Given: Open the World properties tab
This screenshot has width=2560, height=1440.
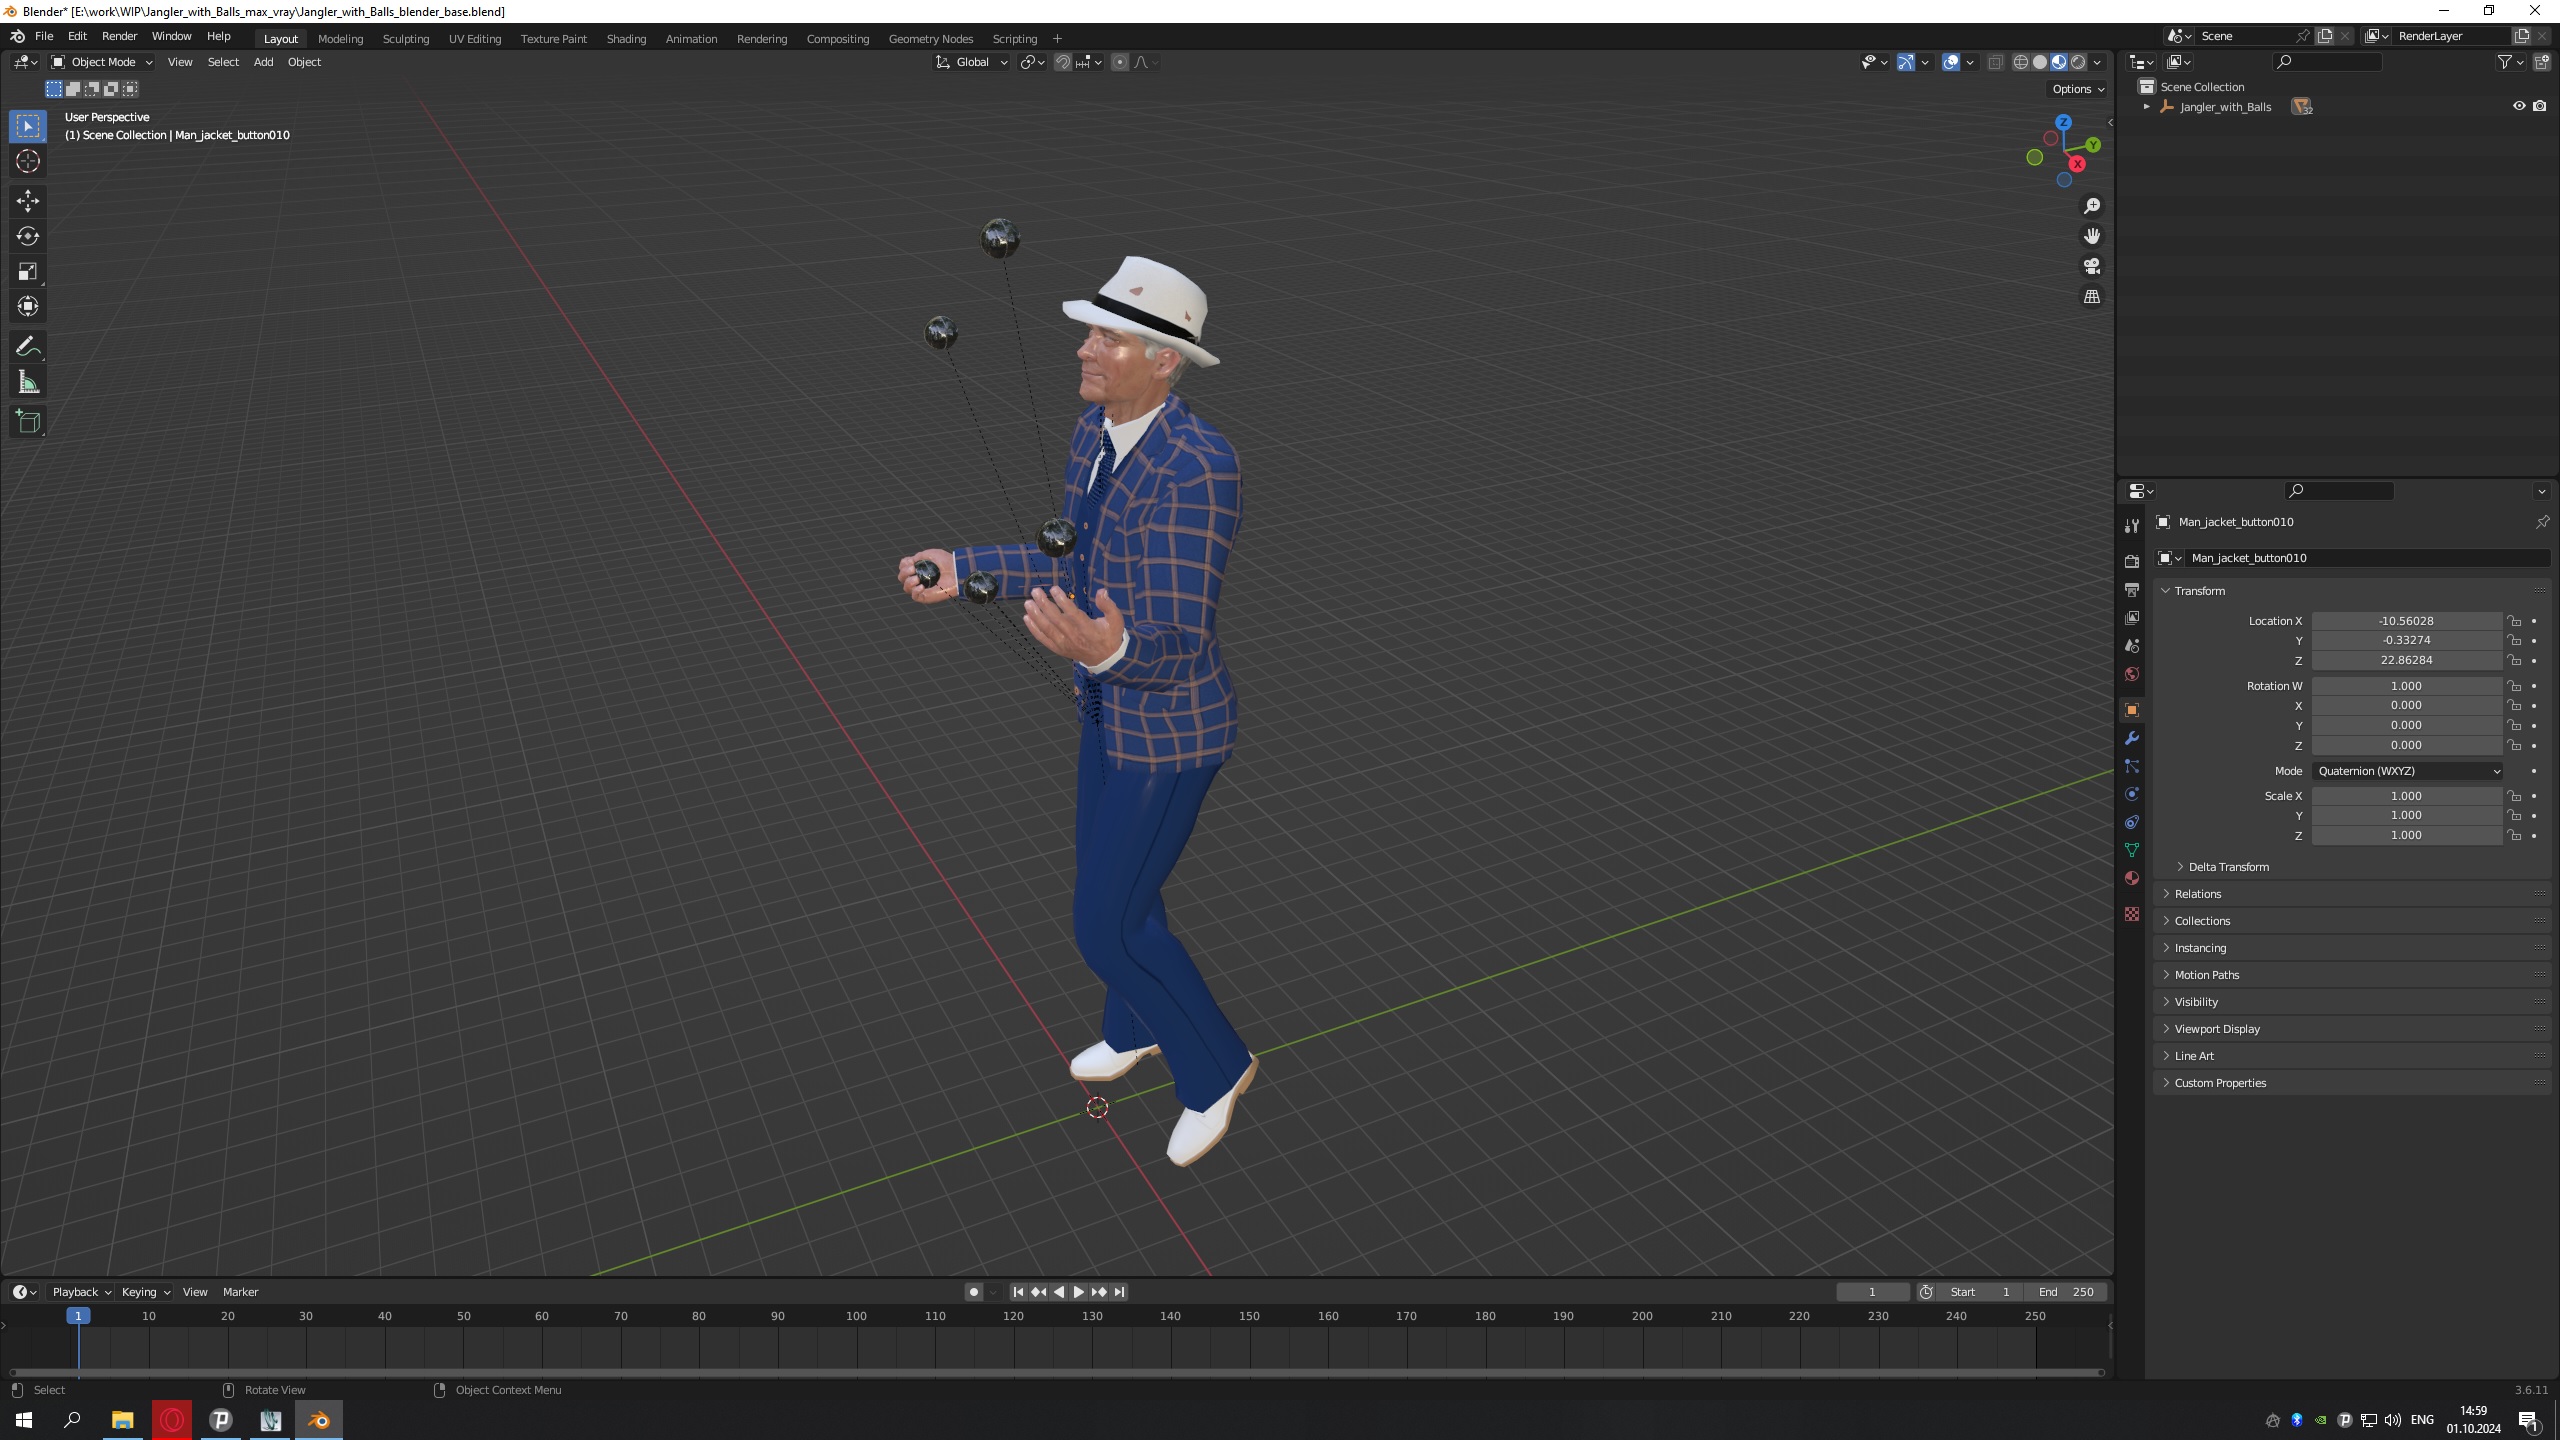Looking at the screenshot, I should tap(2132, 674).
